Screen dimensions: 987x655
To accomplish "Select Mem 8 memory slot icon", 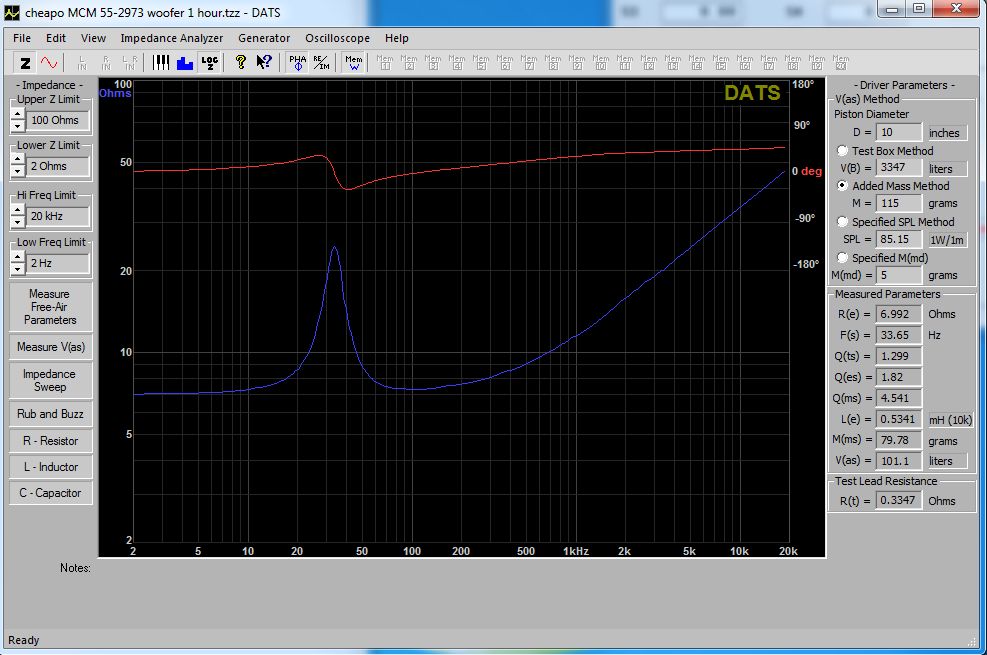I will click(x=553, y=62).
